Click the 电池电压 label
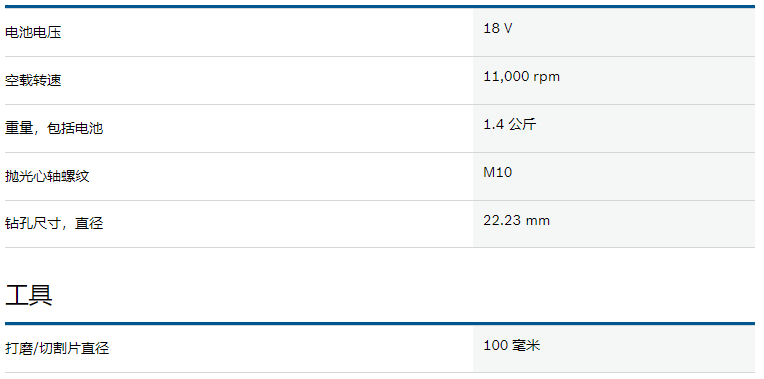Screen dimensions: 764x379 pos(33,33)
